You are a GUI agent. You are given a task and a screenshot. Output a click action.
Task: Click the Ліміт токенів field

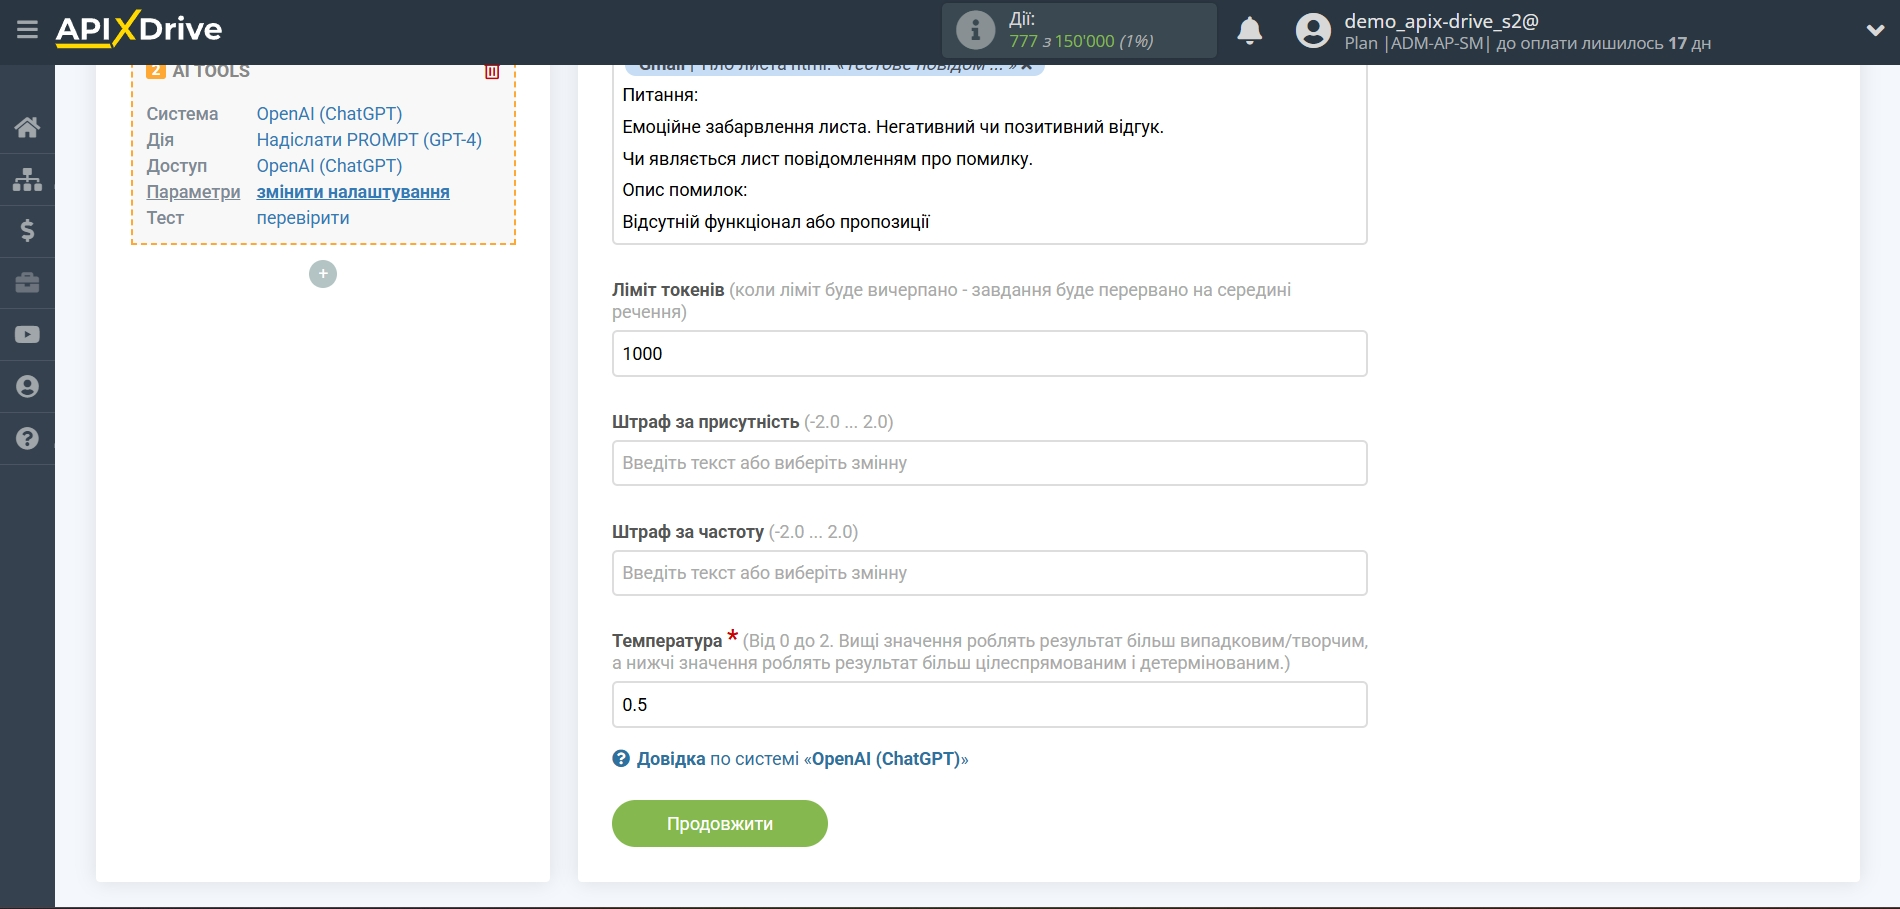point(989,354)
